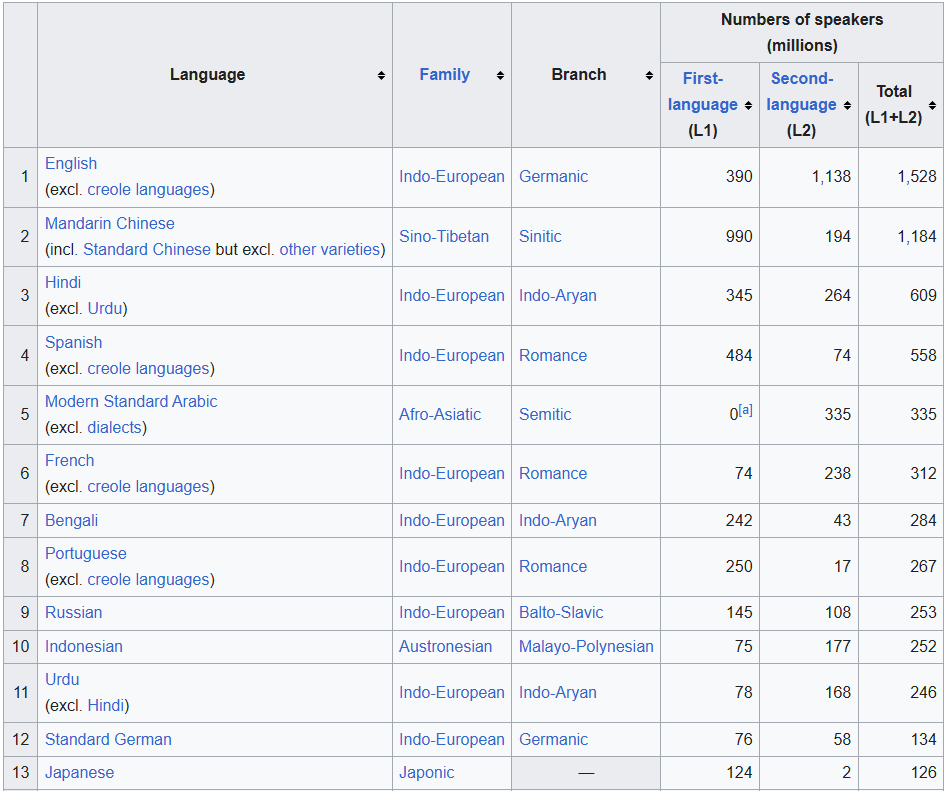Open the Hindi language link
This screenshot has height=791, width=945.
pos(63,282)
